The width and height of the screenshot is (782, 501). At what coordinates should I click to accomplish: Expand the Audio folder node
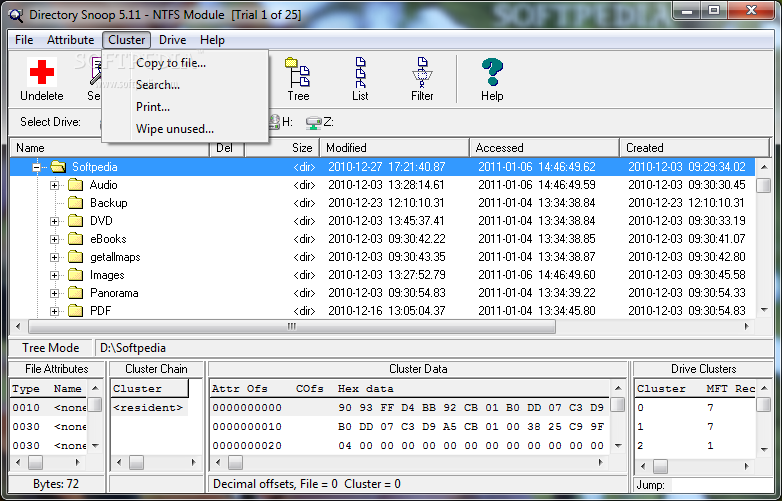pyautogui.click(x=54, y=185)
